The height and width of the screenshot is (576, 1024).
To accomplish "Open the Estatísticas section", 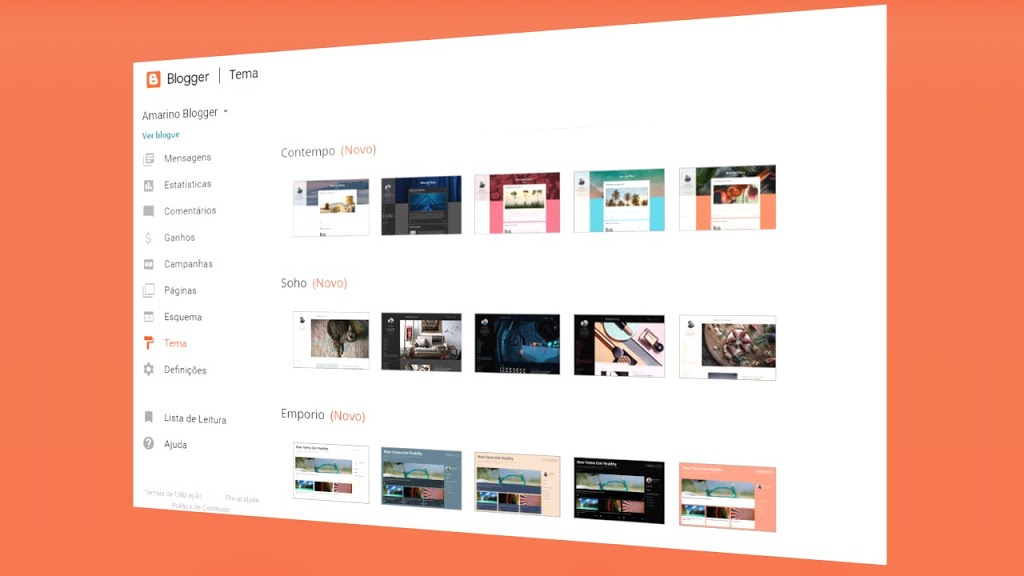I will 187,185.
